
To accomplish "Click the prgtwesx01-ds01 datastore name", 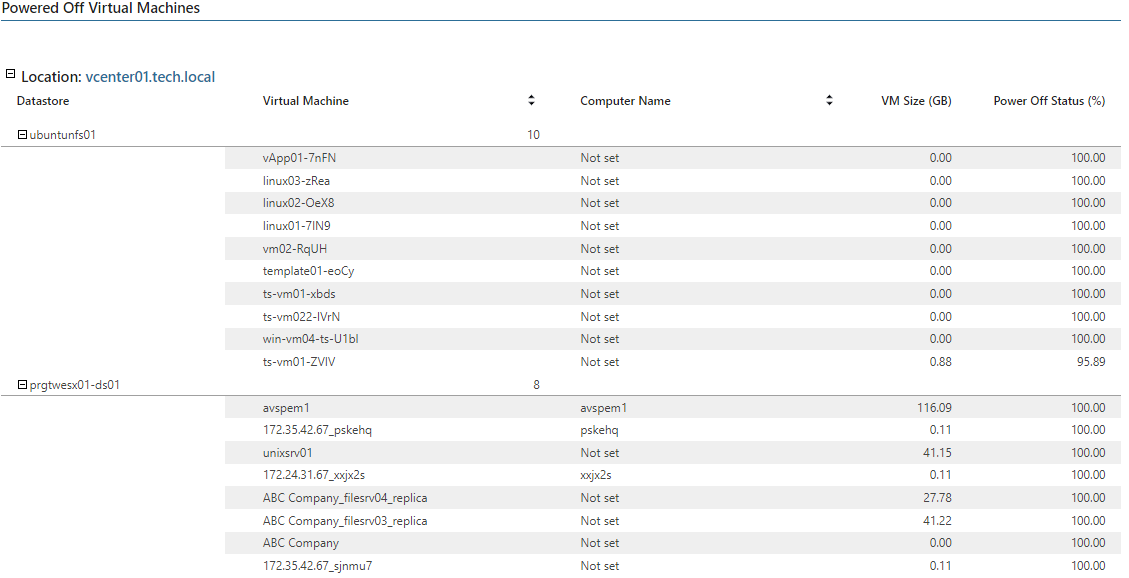I will coord(75,385).
